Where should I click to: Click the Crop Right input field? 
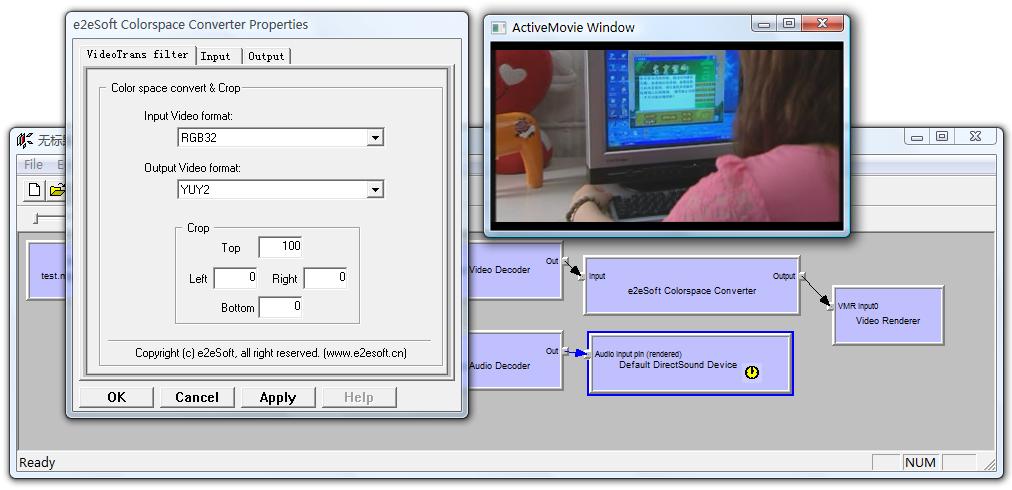click(325, 278)
